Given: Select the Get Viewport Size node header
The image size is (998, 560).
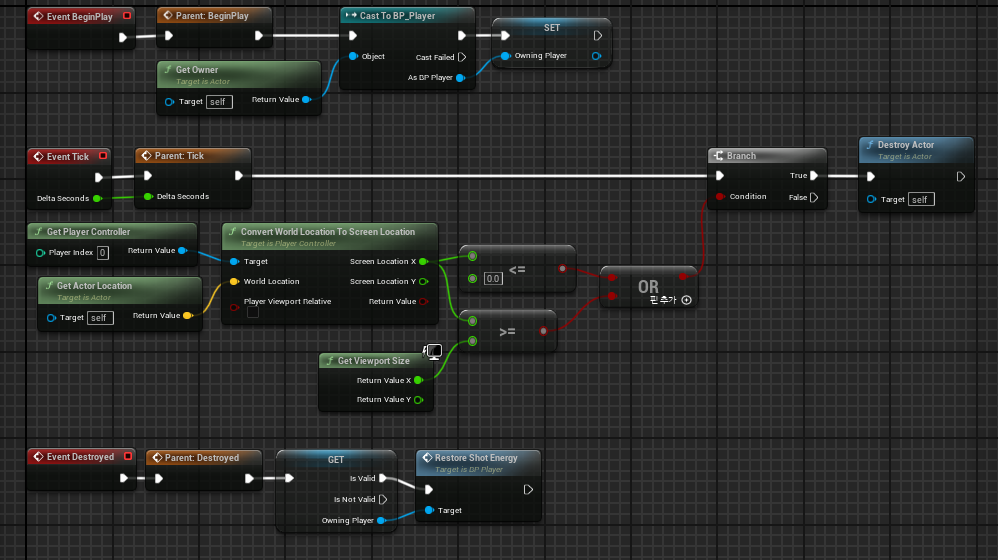Looking at the screenshot, I should tap(376, 361).
